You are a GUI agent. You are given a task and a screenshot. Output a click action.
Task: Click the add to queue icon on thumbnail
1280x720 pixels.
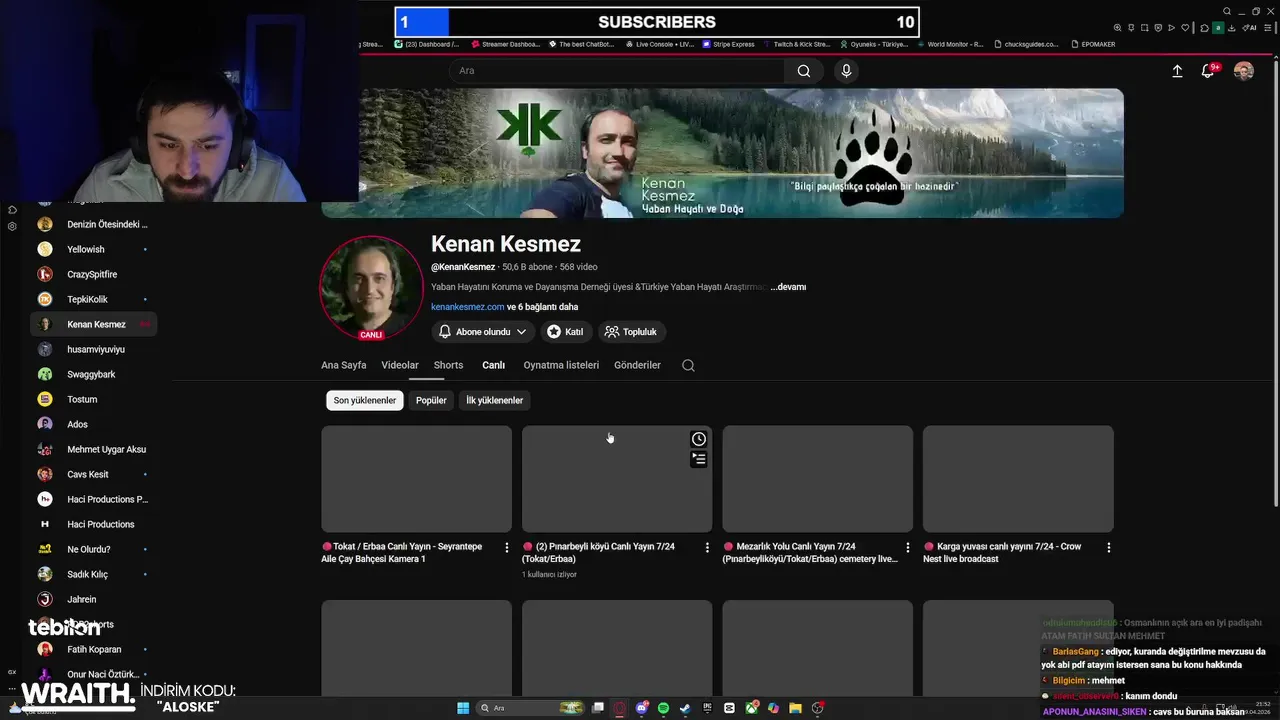click(x=699, y=459)
